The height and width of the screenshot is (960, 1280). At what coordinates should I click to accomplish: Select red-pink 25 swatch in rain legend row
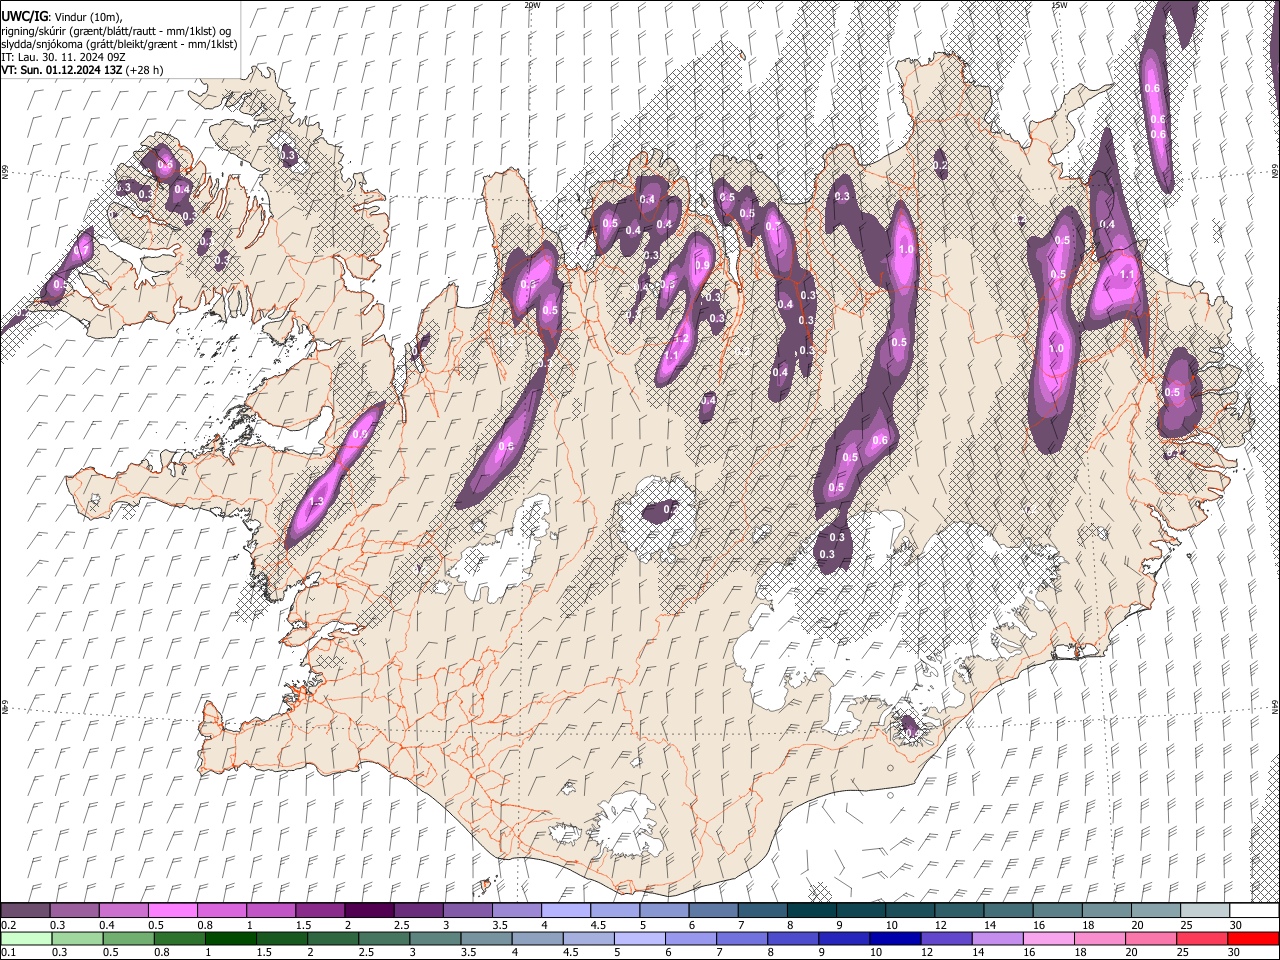pos(1203,938)
